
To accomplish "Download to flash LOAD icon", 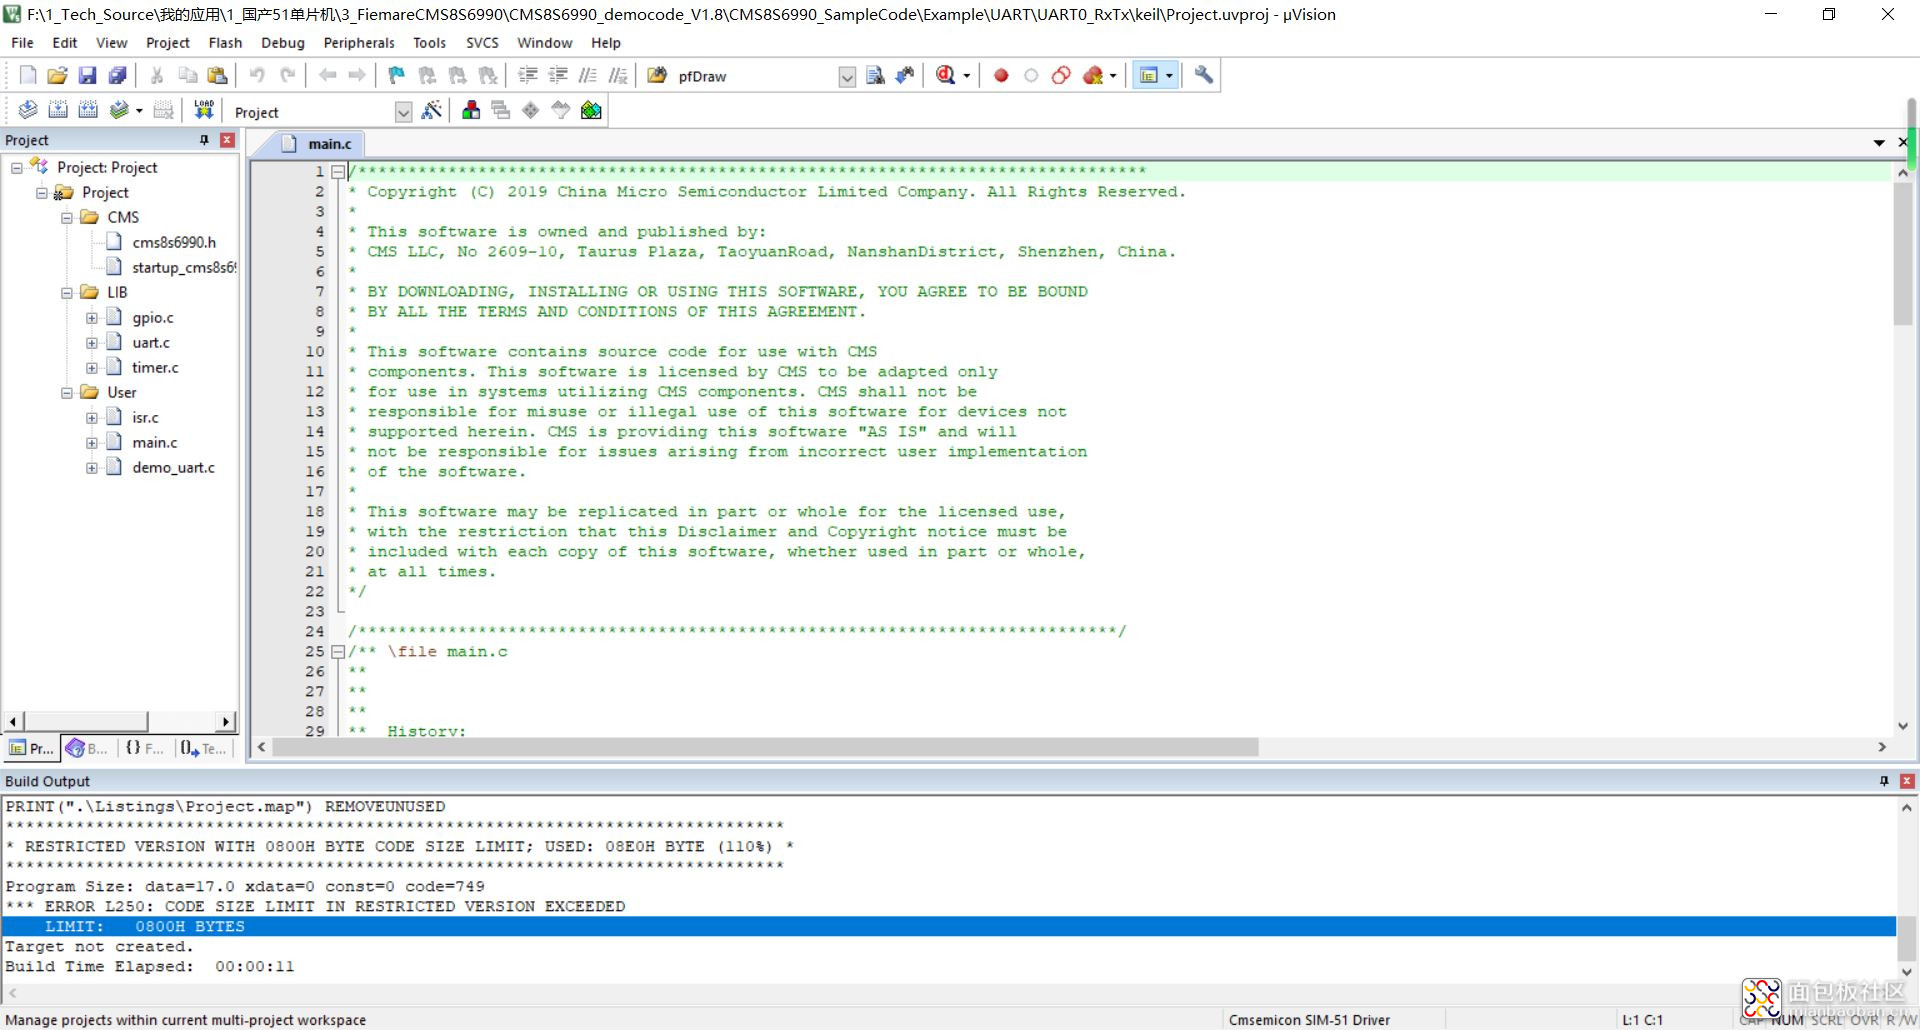I will tap(204, 110).
